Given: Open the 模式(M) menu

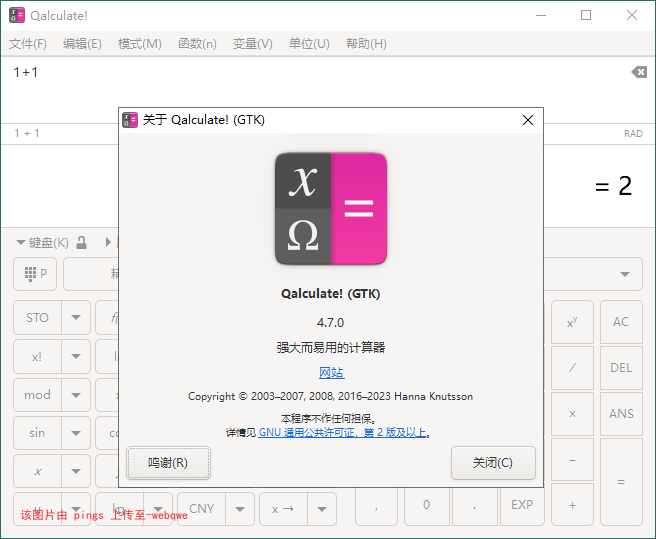Looking at the screenshot, I should pyautogui.click(x=140, y=44).
